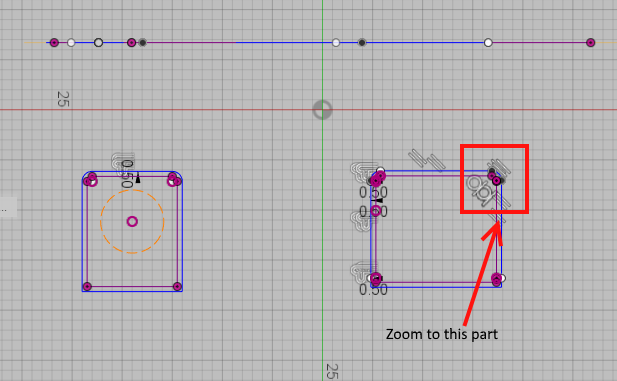617x381 pixels.
Task: Select right rectangle's bottom-left corner point
Action: click(x=376, y=279)
